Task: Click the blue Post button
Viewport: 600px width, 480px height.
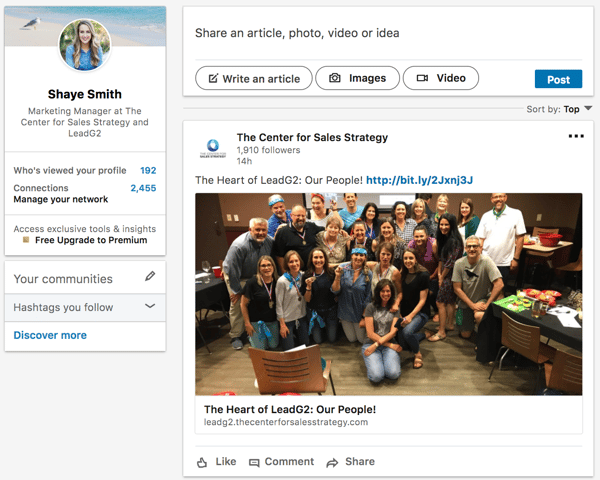Action: [558, 79]
